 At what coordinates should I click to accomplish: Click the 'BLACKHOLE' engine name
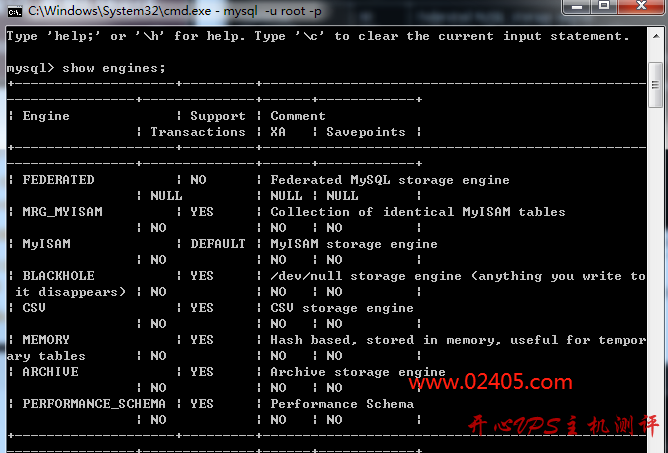(x=58, y=276)
